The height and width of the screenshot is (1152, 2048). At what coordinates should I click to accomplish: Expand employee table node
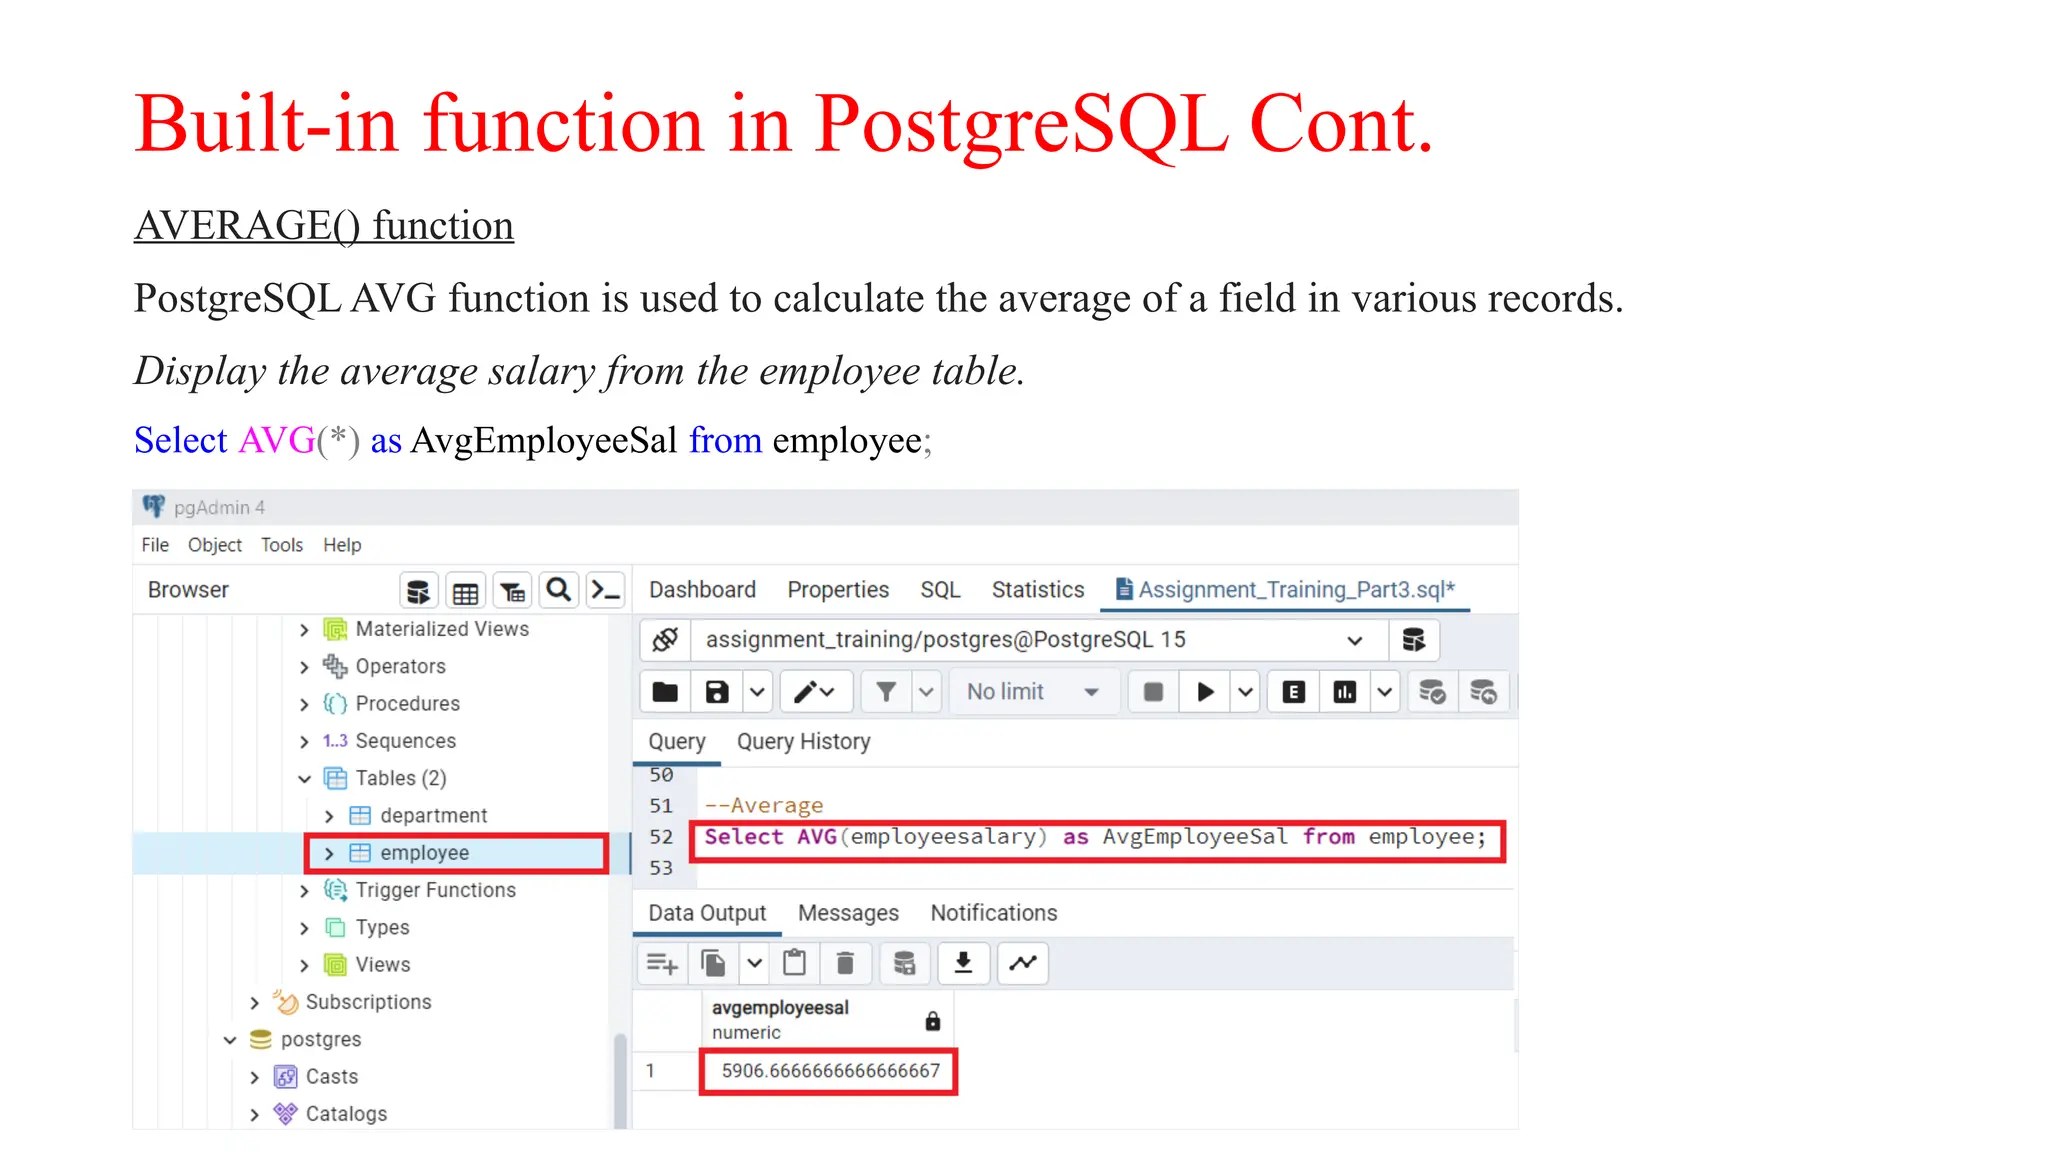click(329, 854)
